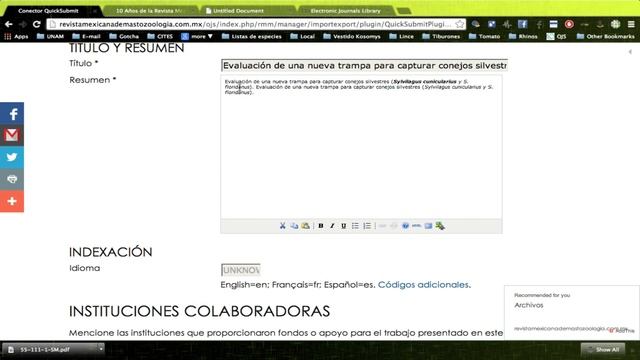Image resolution: width=640 pixels, height=360 pixels.
Task: Open the Chrome hamburger menu
Action: [x=631, y=24]
